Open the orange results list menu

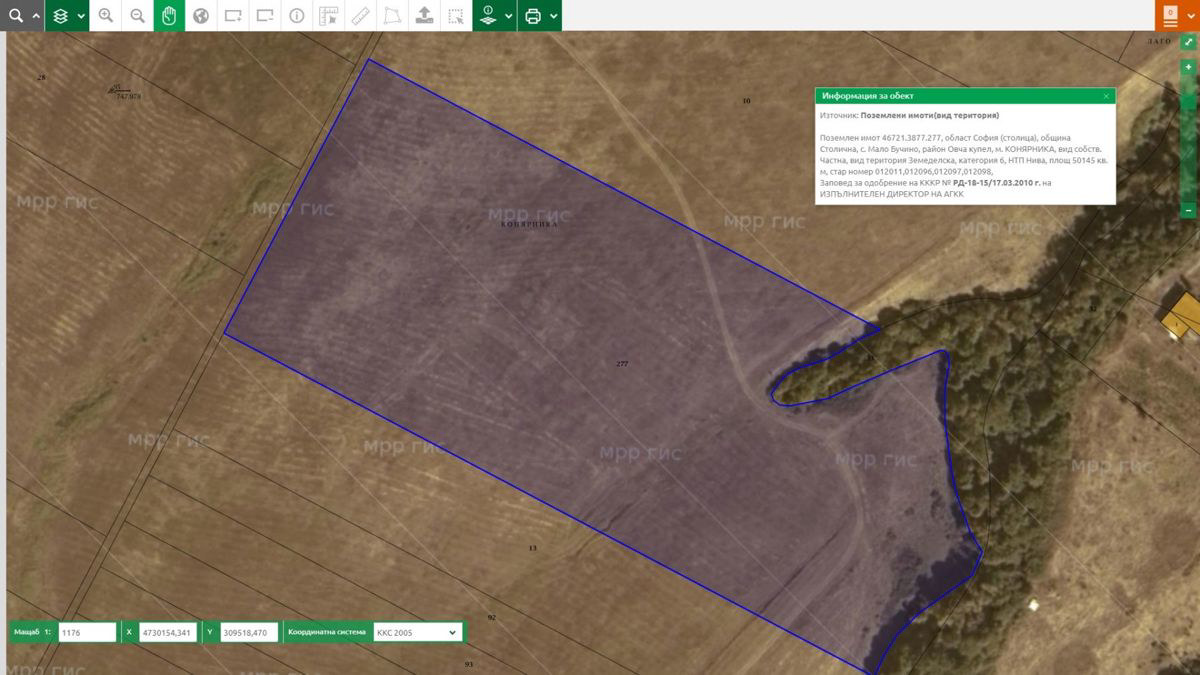1170,16
